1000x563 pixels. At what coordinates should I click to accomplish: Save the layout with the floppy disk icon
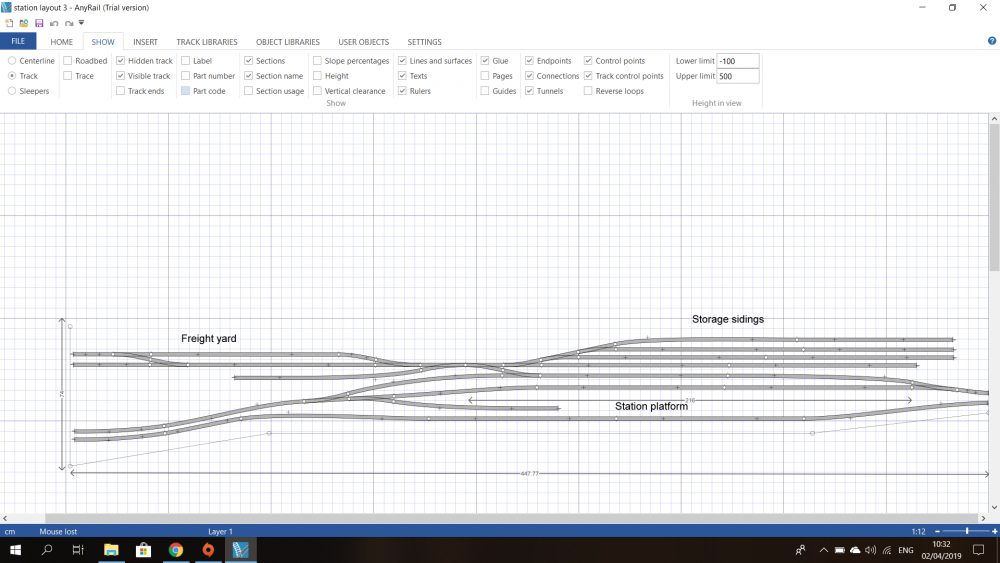[39, 23]
